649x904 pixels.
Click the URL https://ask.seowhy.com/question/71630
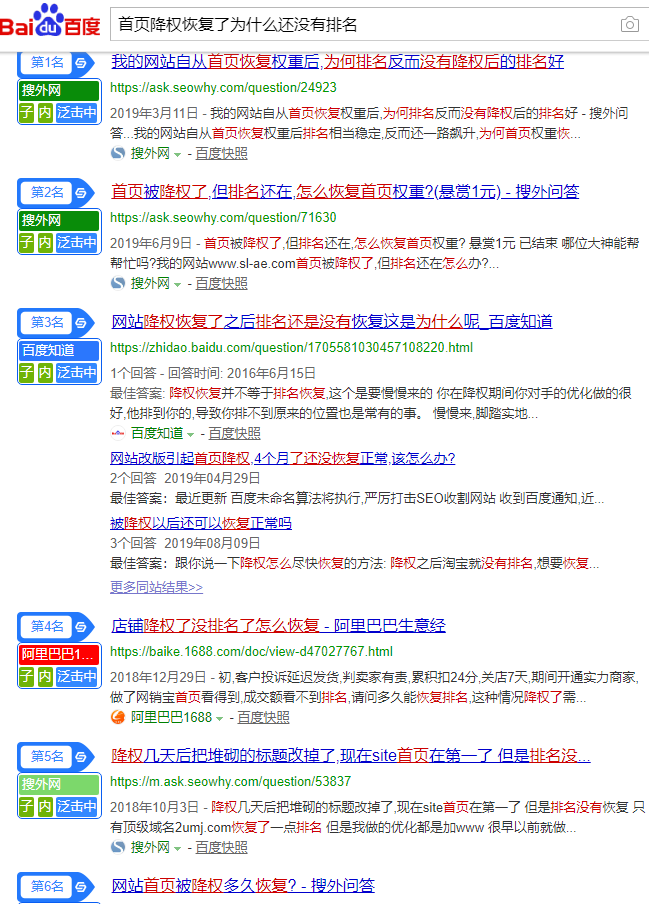click(x=223, y=217)
